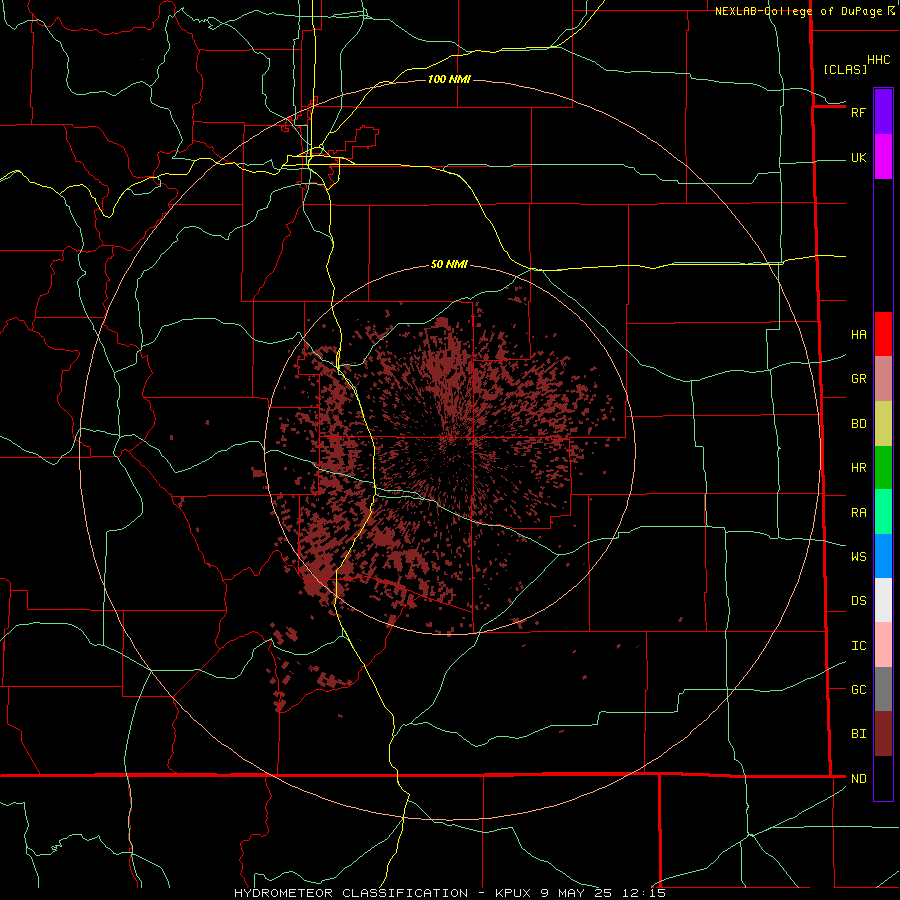Click the HA red legend swatch
This screenshot has width=900, height=900.
[x=883, y=334]
